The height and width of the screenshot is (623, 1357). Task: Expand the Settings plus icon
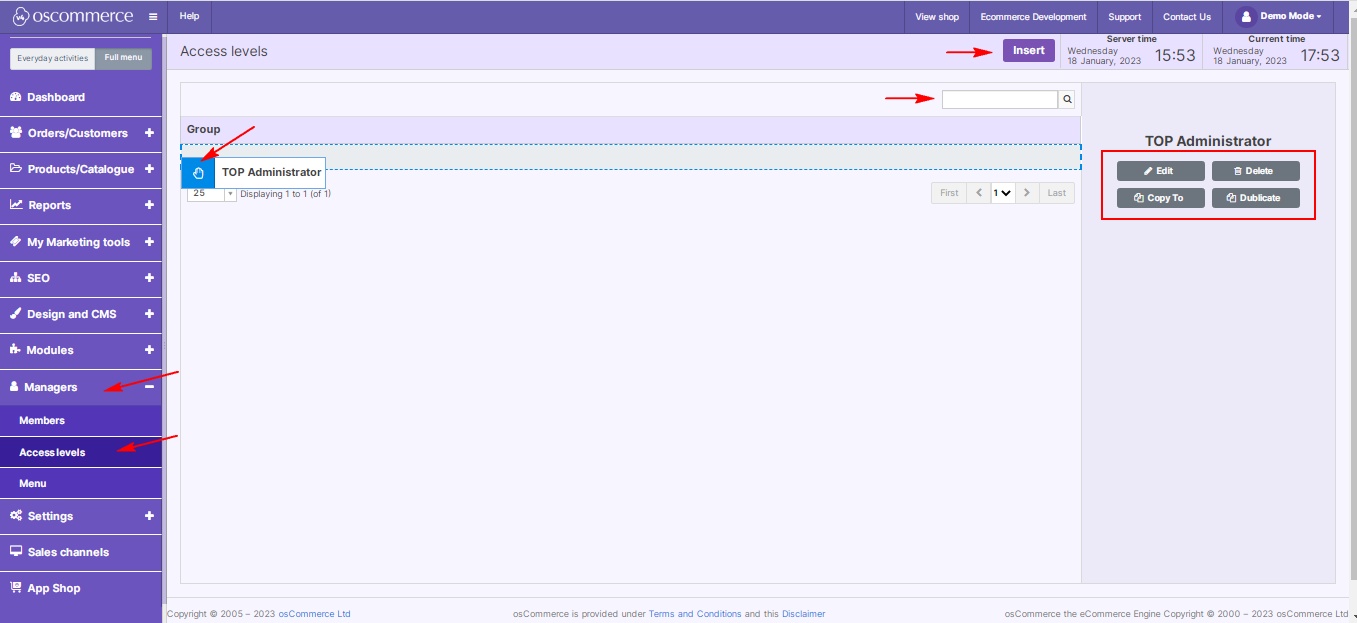pos(149,516)
